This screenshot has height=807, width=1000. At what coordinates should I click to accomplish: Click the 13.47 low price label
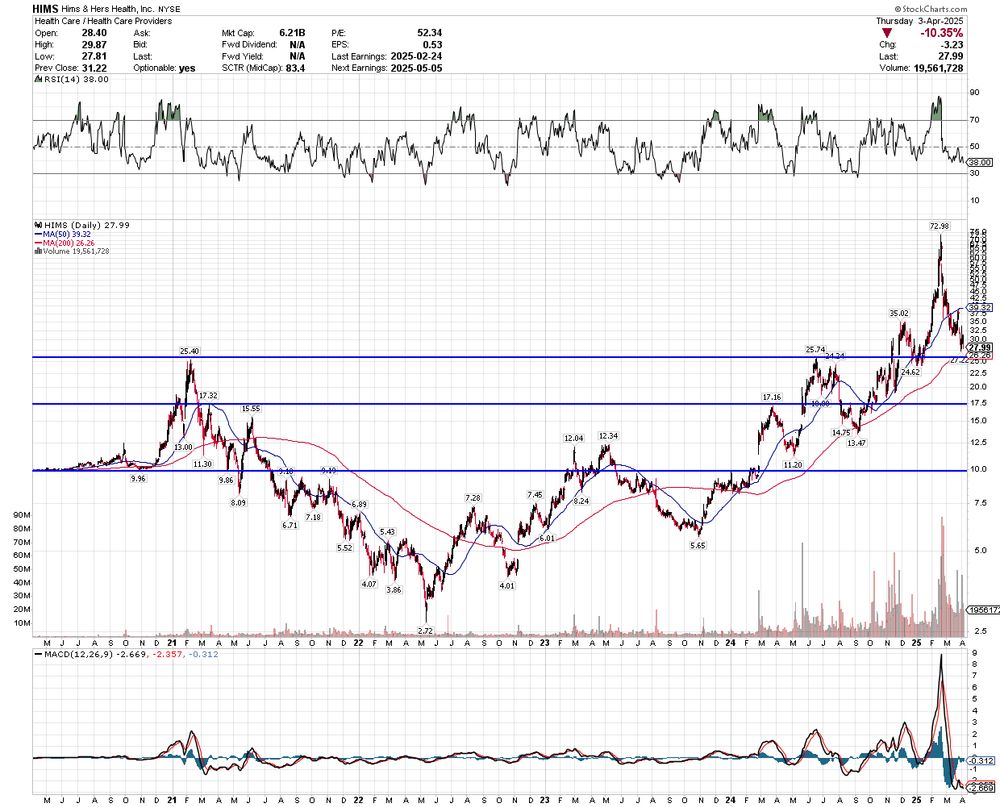[856, 443]
